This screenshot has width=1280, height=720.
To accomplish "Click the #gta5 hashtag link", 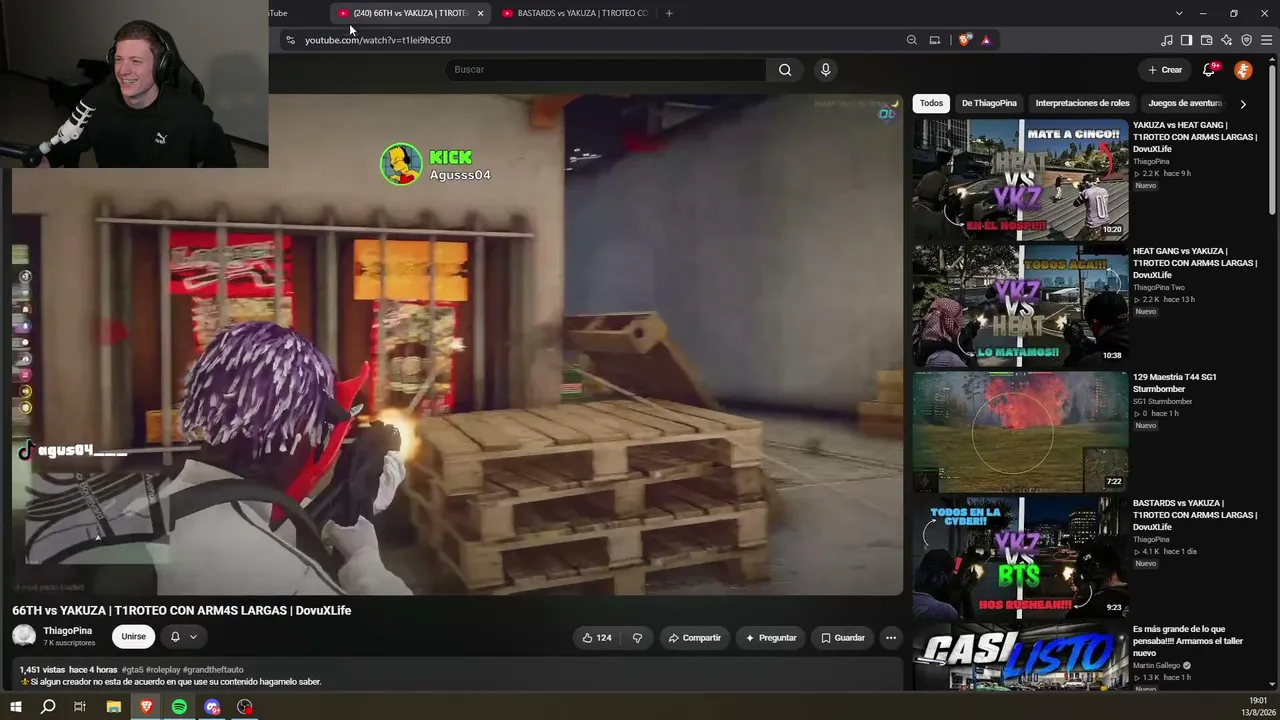I will tap(132, 670).
